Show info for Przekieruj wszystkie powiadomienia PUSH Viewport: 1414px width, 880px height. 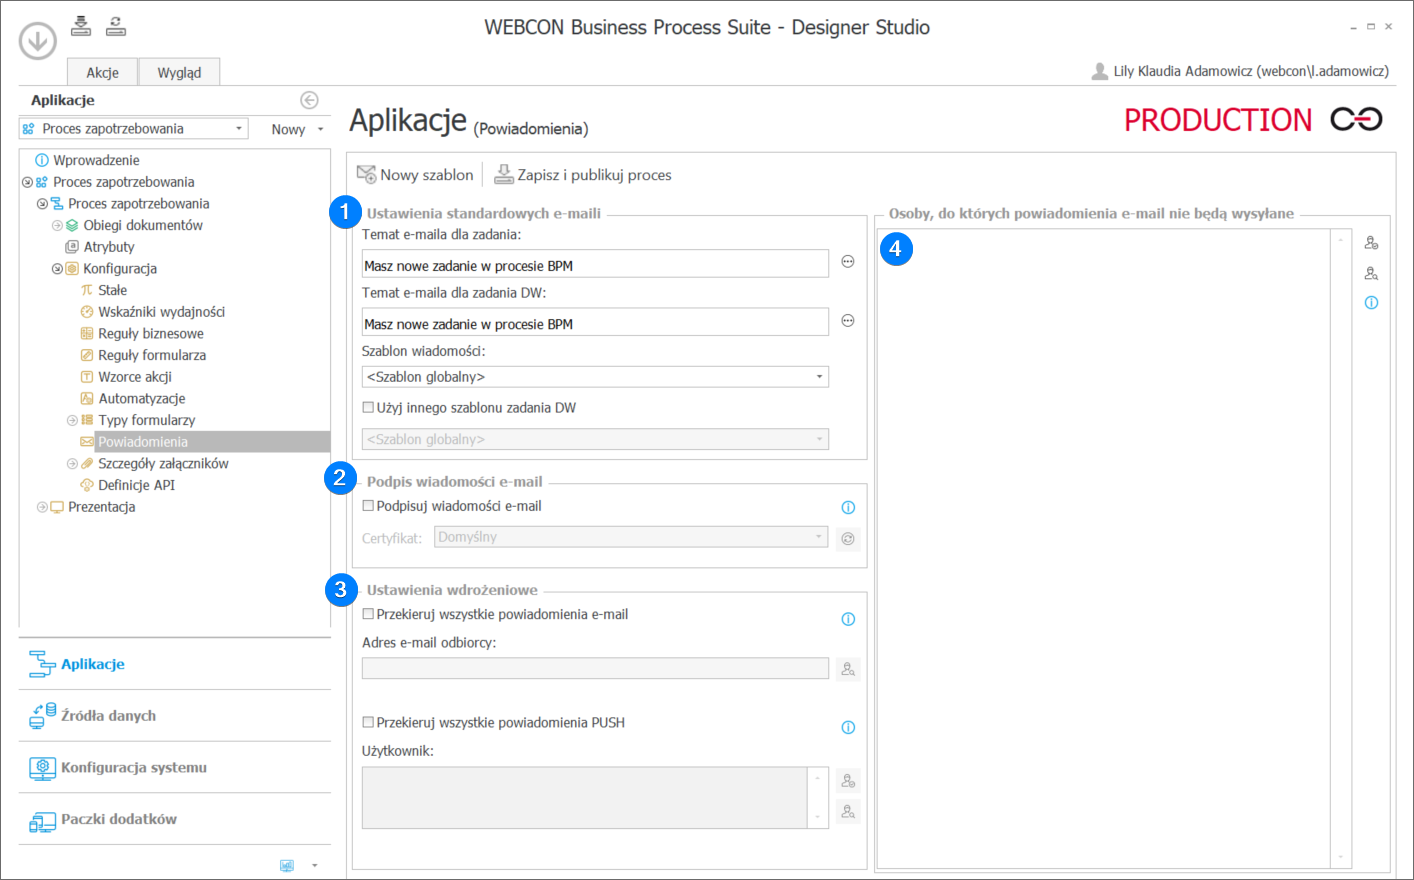click(848, 727)
